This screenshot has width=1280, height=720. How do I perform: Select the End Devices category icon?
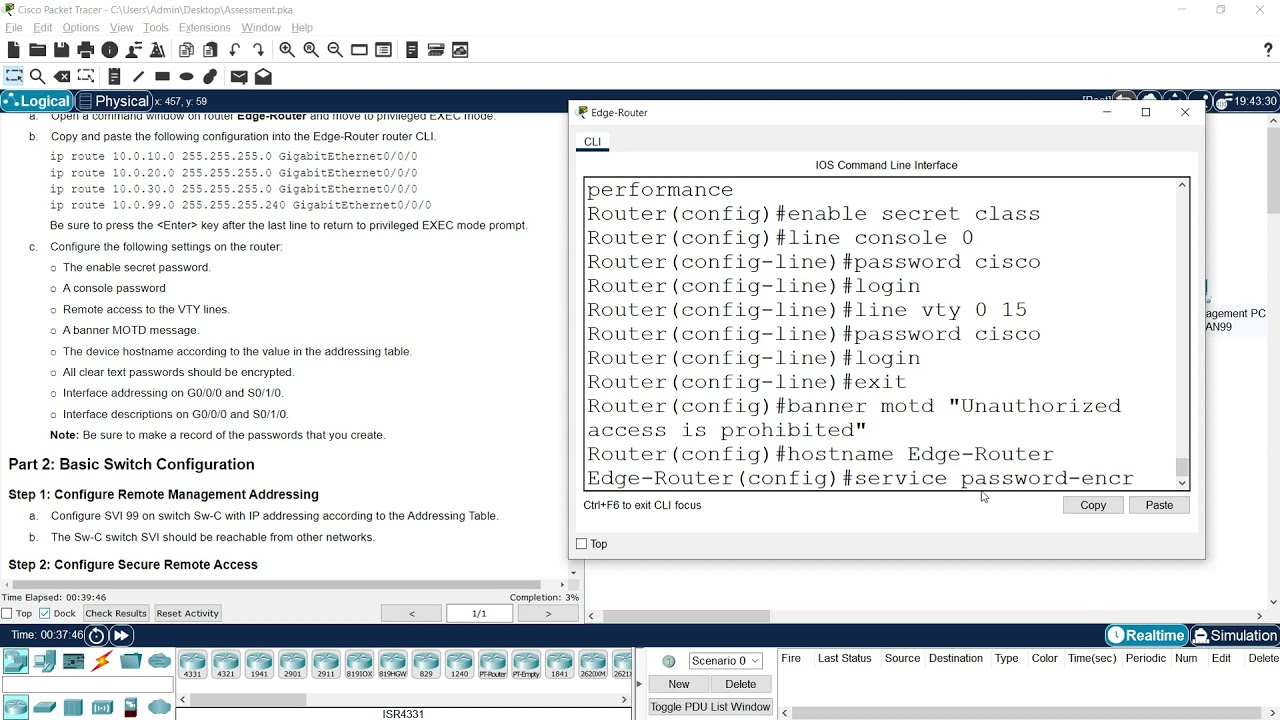tap(44, 661)
